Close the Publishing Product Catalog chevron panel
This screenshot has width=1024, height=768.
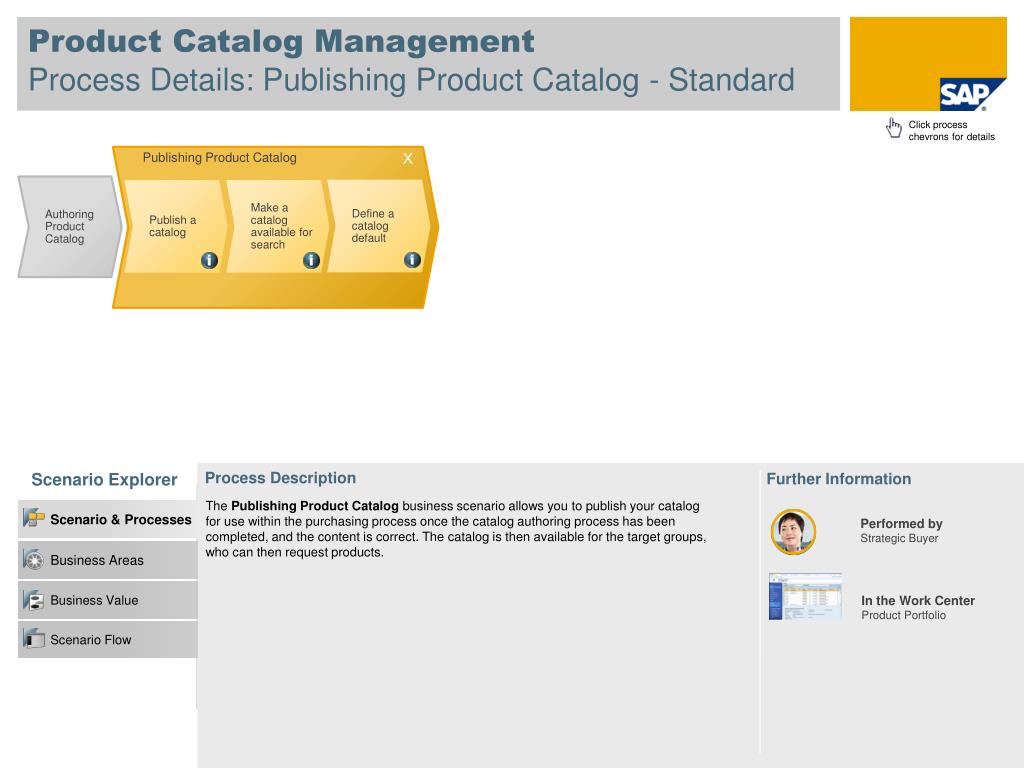(x=408, y=158)
